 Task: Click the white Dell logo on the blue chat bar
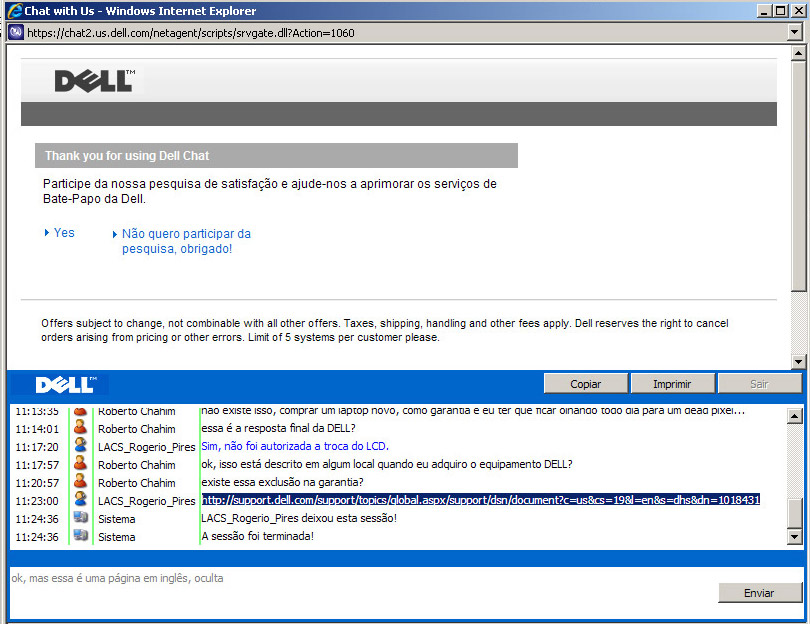66,385
